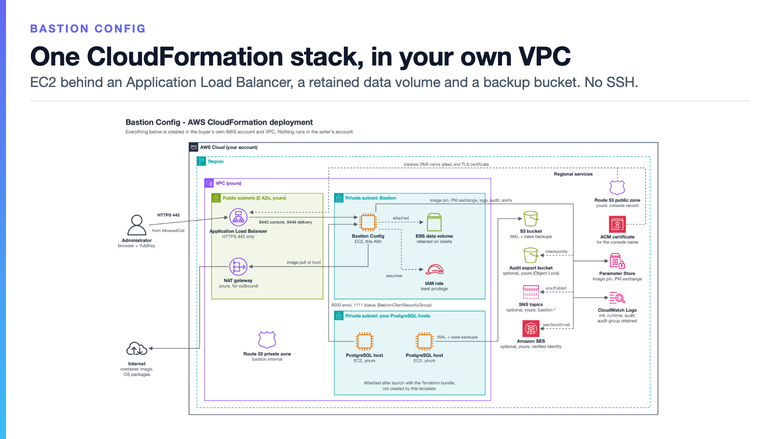Select the 'AWS CloudFormation deployment' diagram title
The height and width of the screenshot is (439, 780).
pos(219,122)
